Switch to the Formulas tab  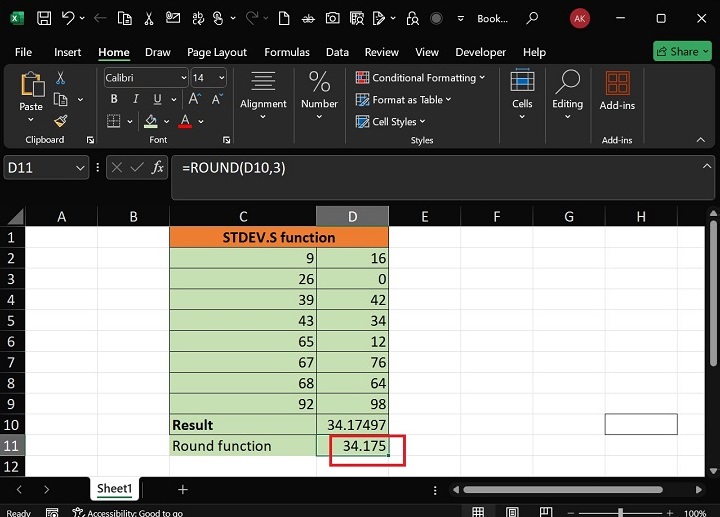coord(286,52)
